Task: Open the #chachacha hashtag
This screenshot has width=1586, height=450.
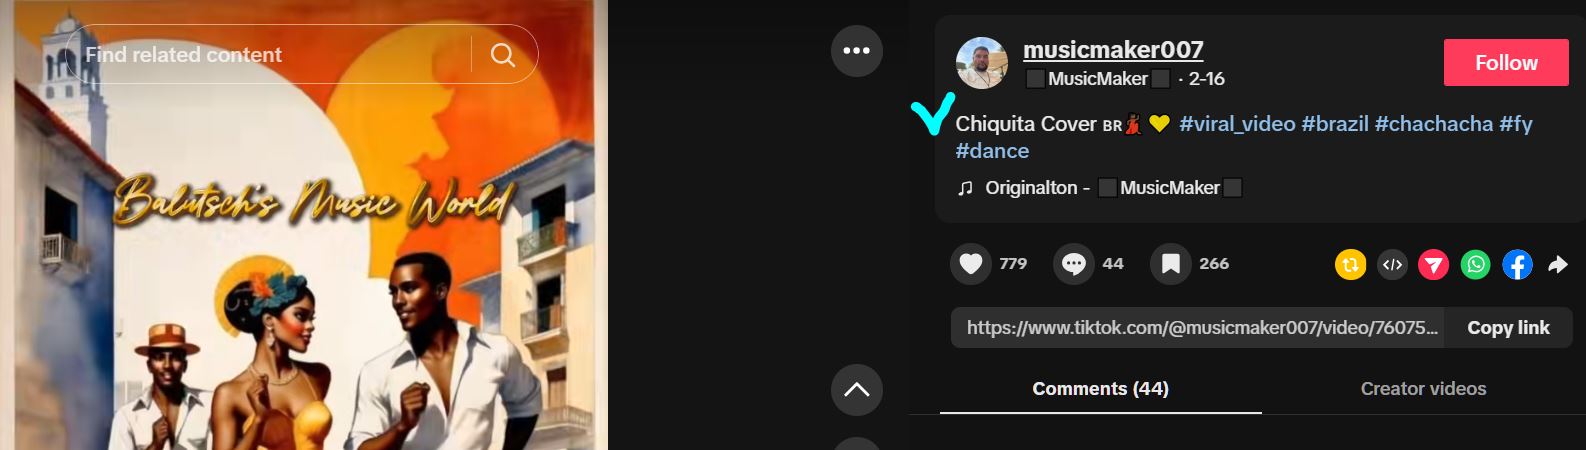Action: (x=1434, y=124)
